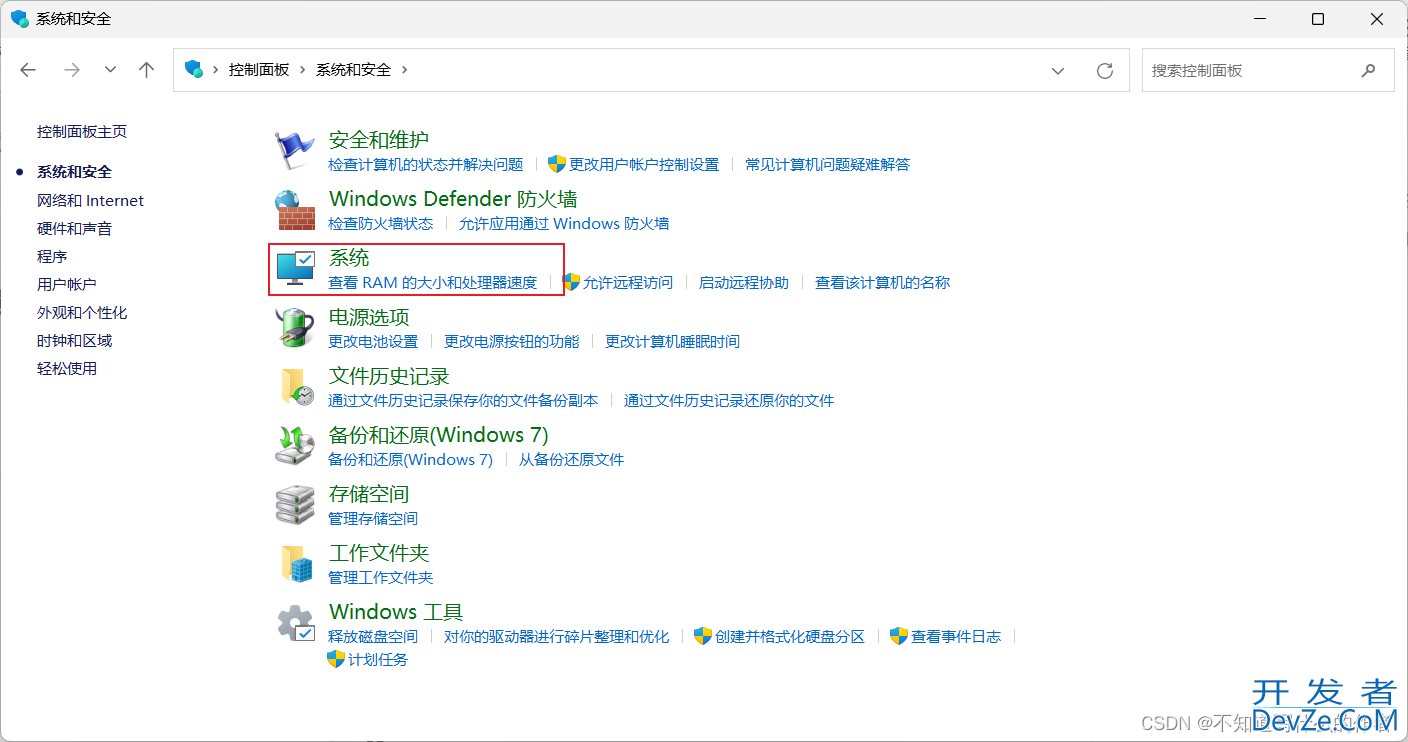Click 管理存储空间 link
Viewport: 1408px width, 742px height.
[373, 518]
